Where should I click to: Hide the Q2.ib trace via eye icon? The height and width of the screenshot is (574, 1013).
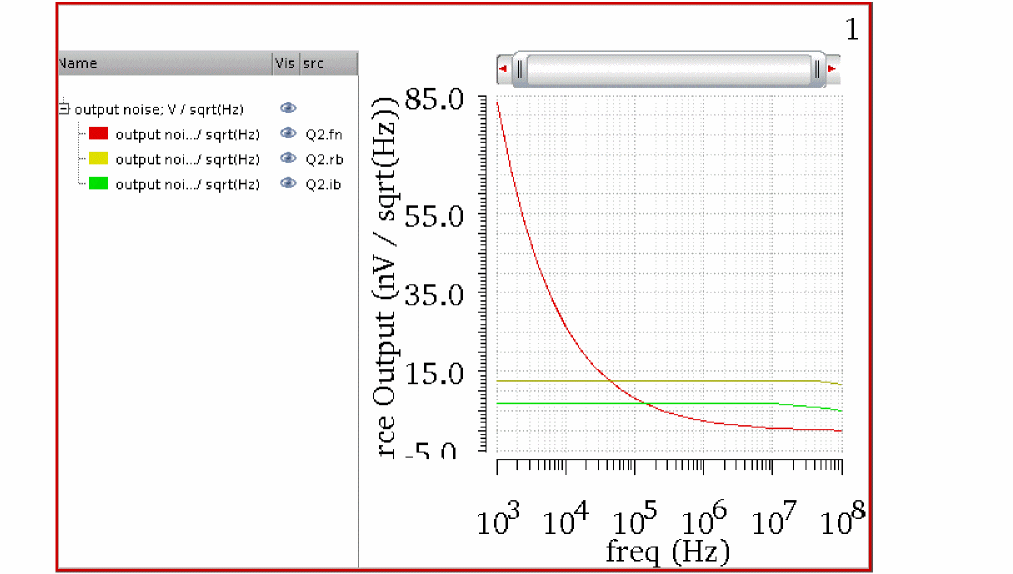(288, 184)
